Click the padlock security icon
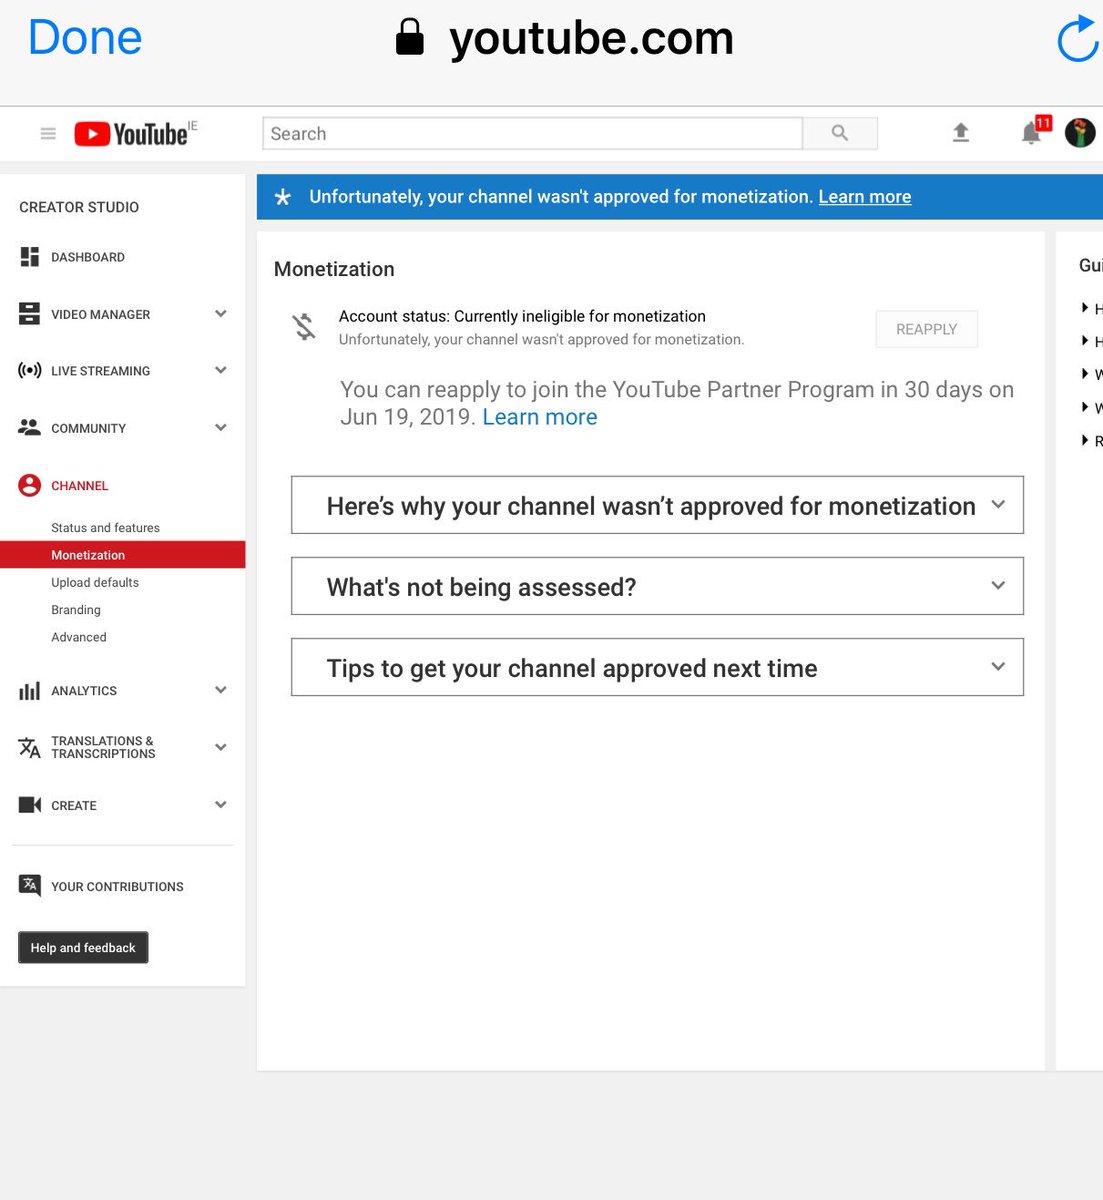 tap(410, 37)
